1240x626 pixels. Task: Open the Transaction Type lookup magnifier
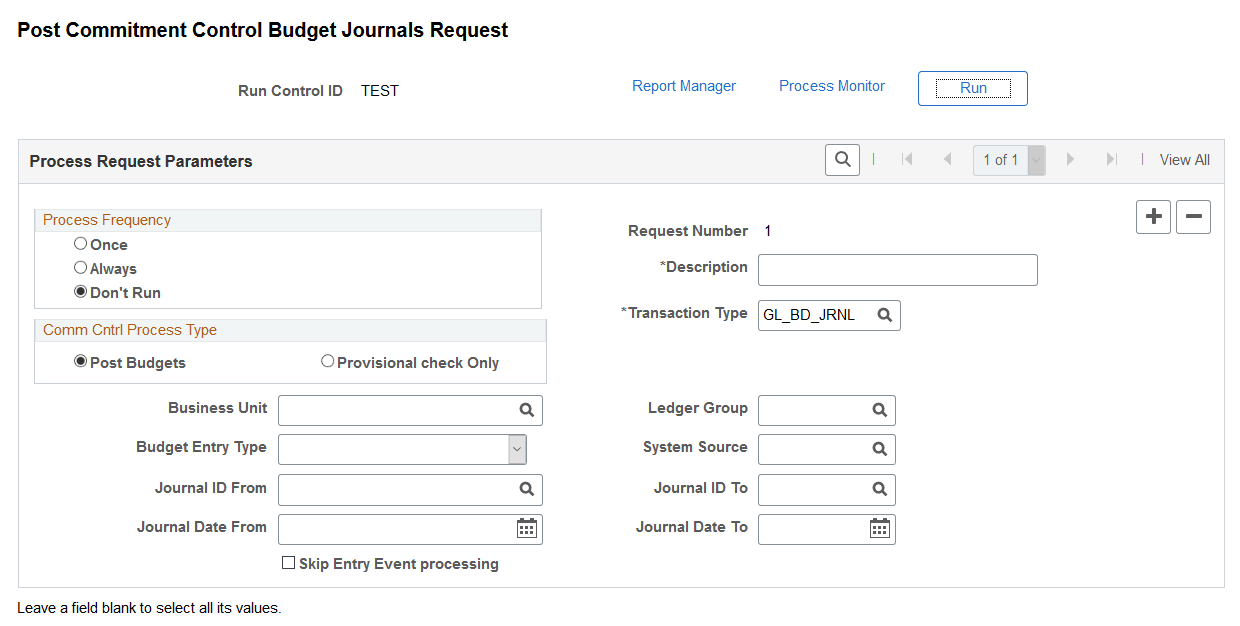click(x=884, y=314)
